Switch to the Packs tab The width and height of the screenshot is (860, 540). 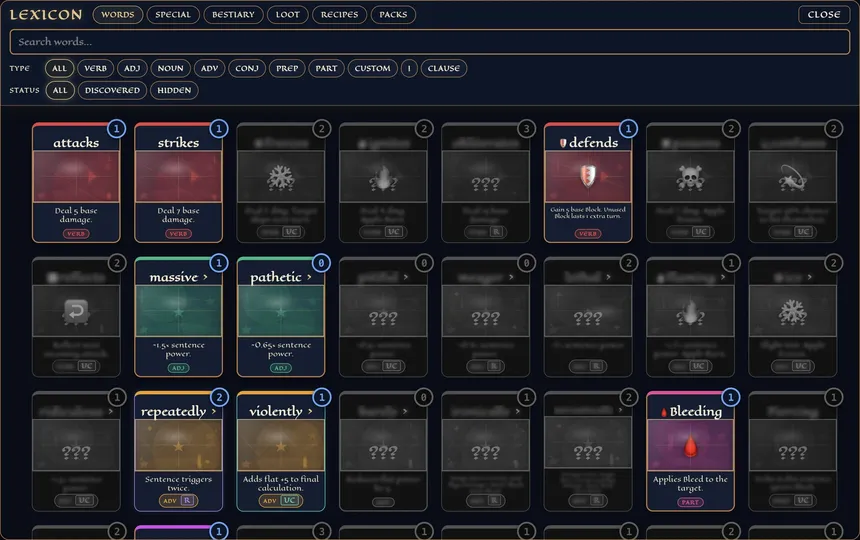(393, 15)
